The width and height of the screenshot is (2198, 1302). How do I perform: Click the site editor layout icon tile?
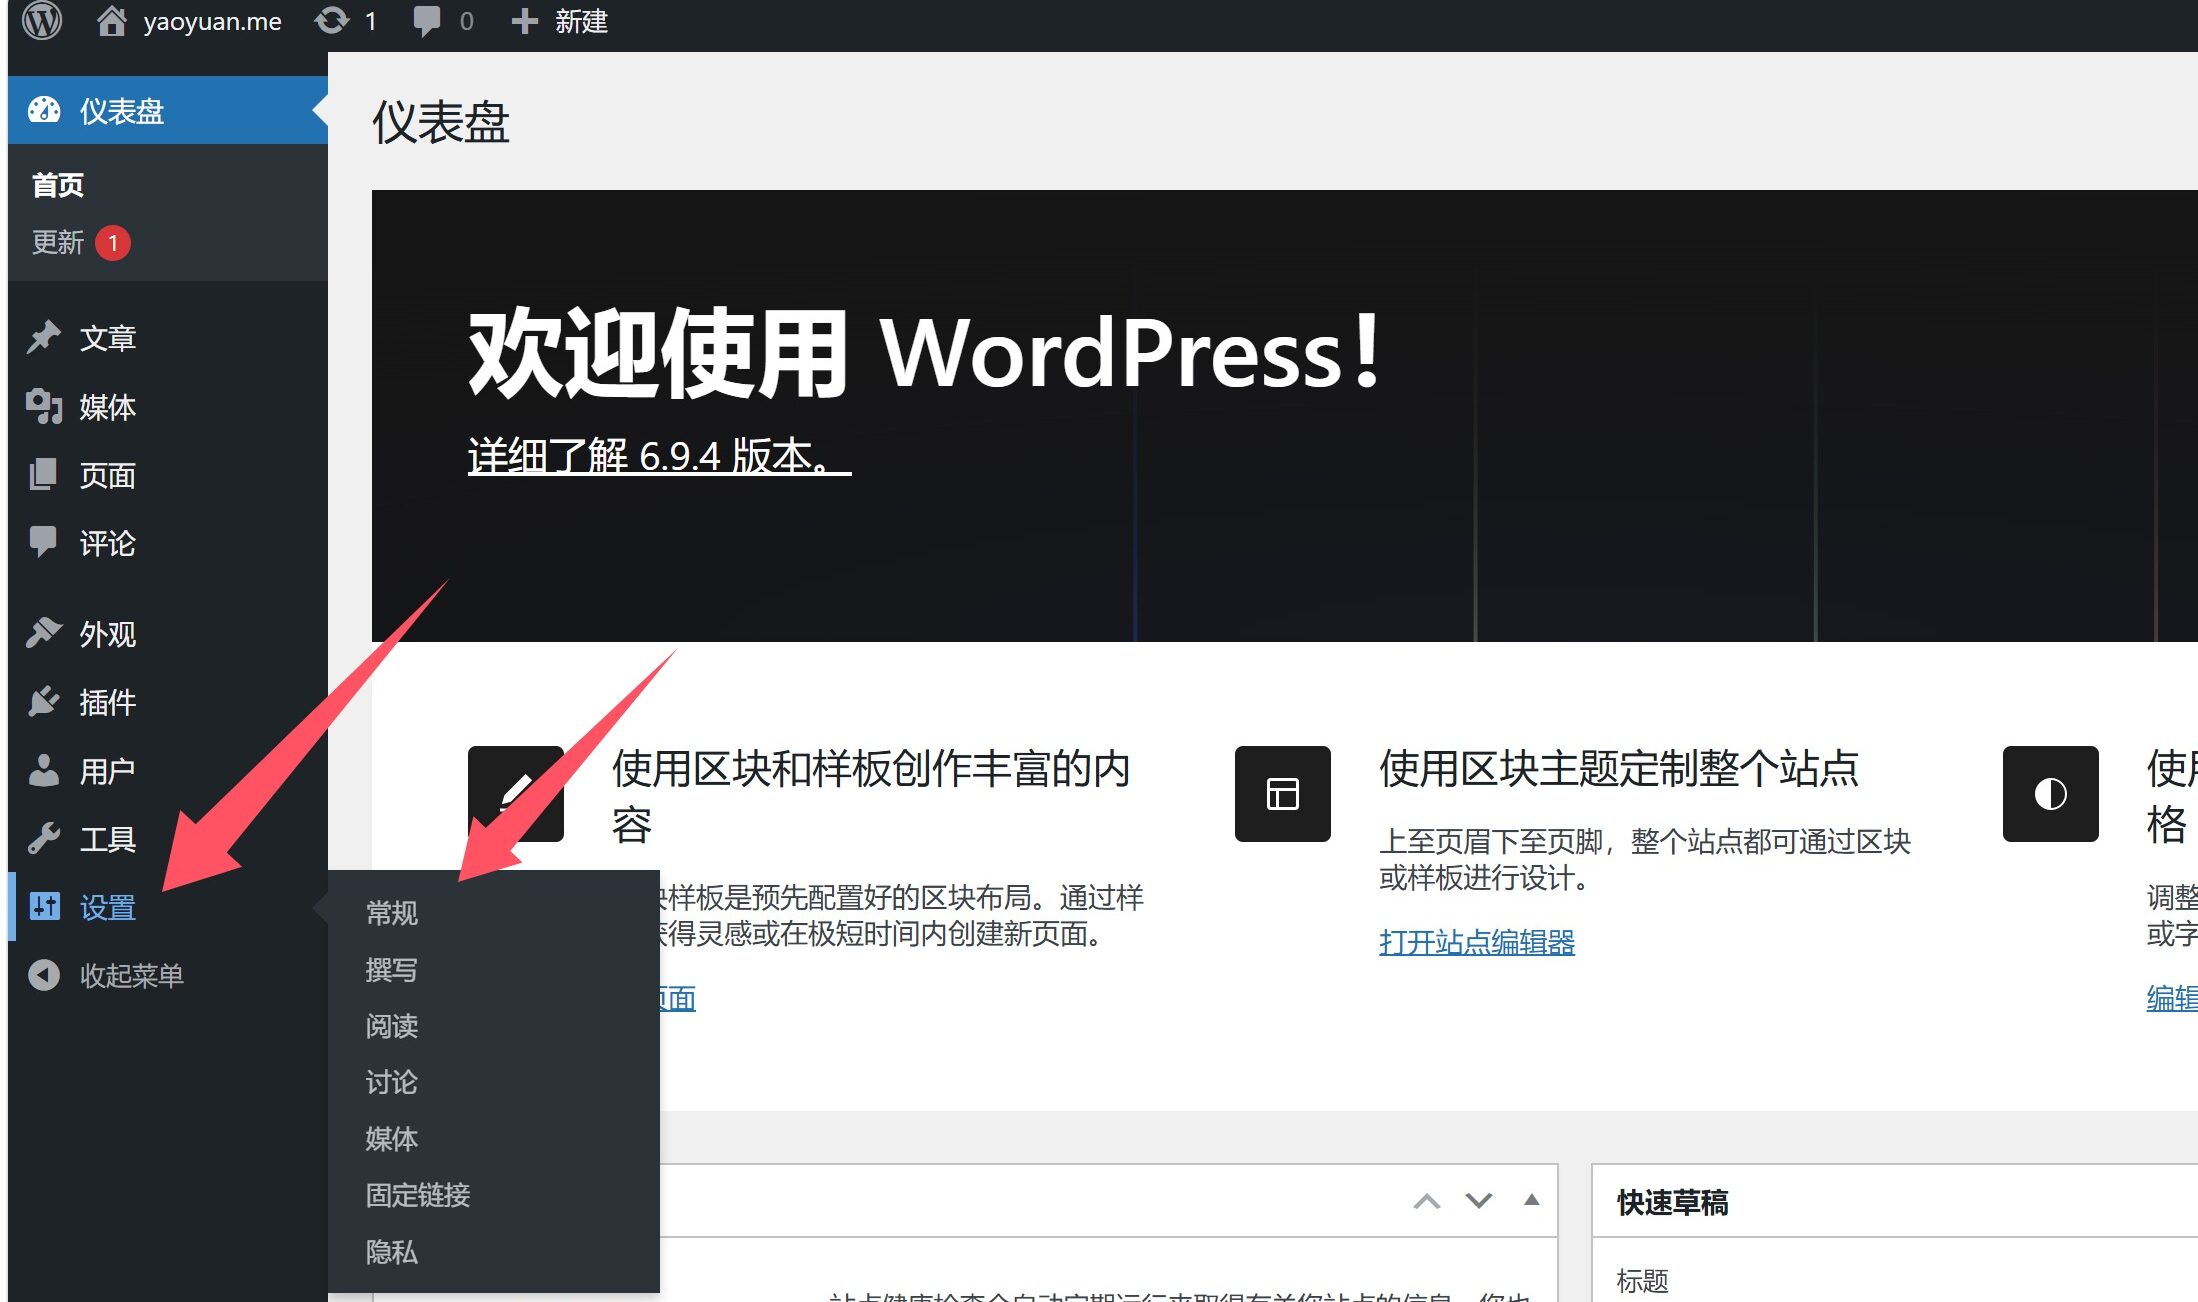(x=1282, y=794)
